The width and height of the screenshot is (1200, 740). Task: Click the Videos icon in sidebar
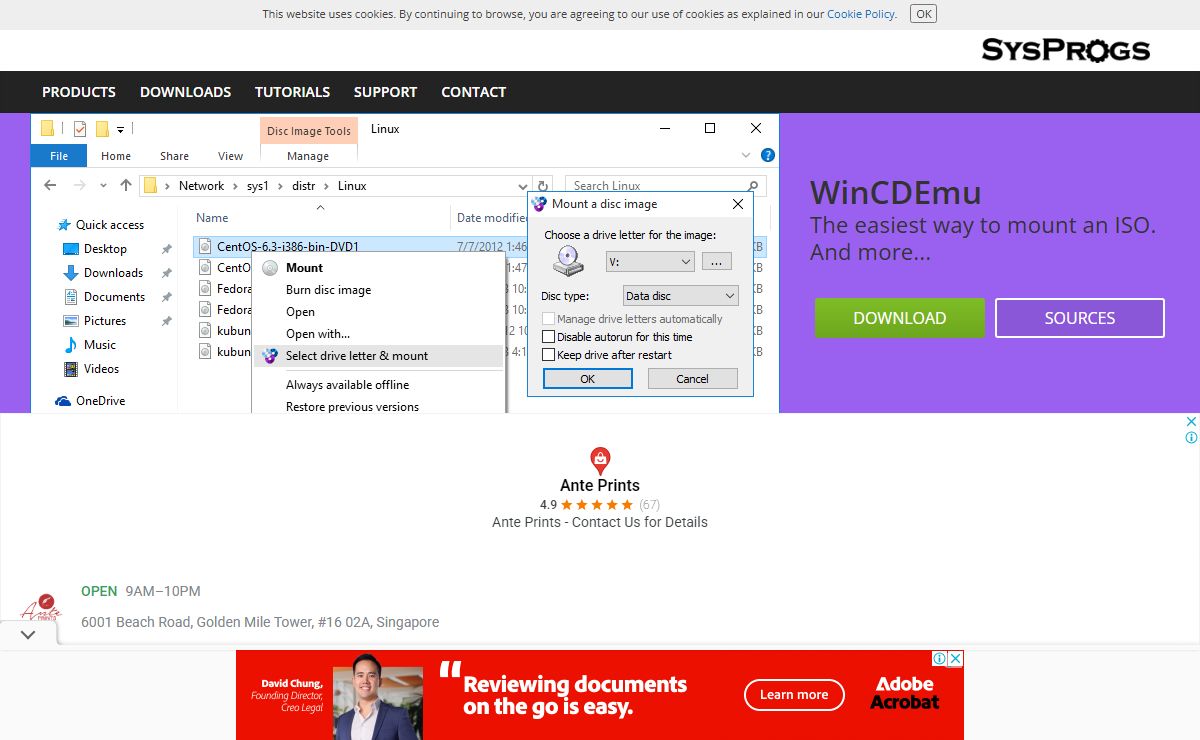[71, 369]
